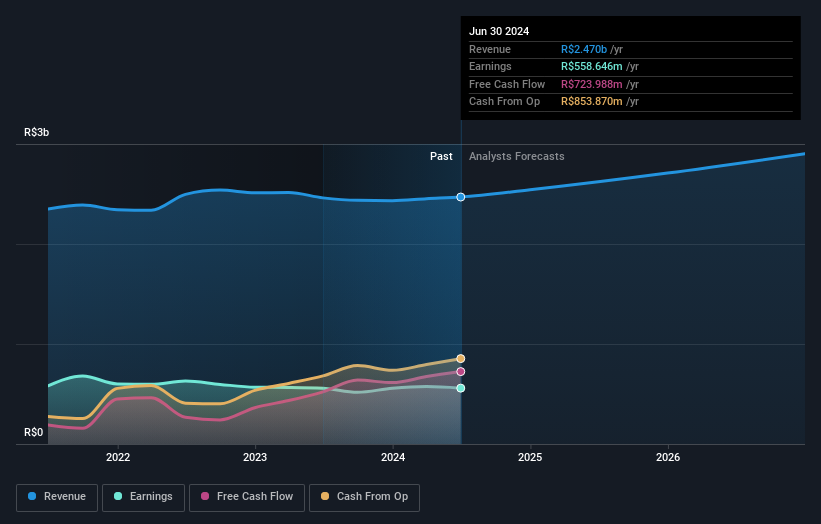This screenshot has height=524, width=821.
Task: Click the teal Earnings legend dot
Action: 118,496
